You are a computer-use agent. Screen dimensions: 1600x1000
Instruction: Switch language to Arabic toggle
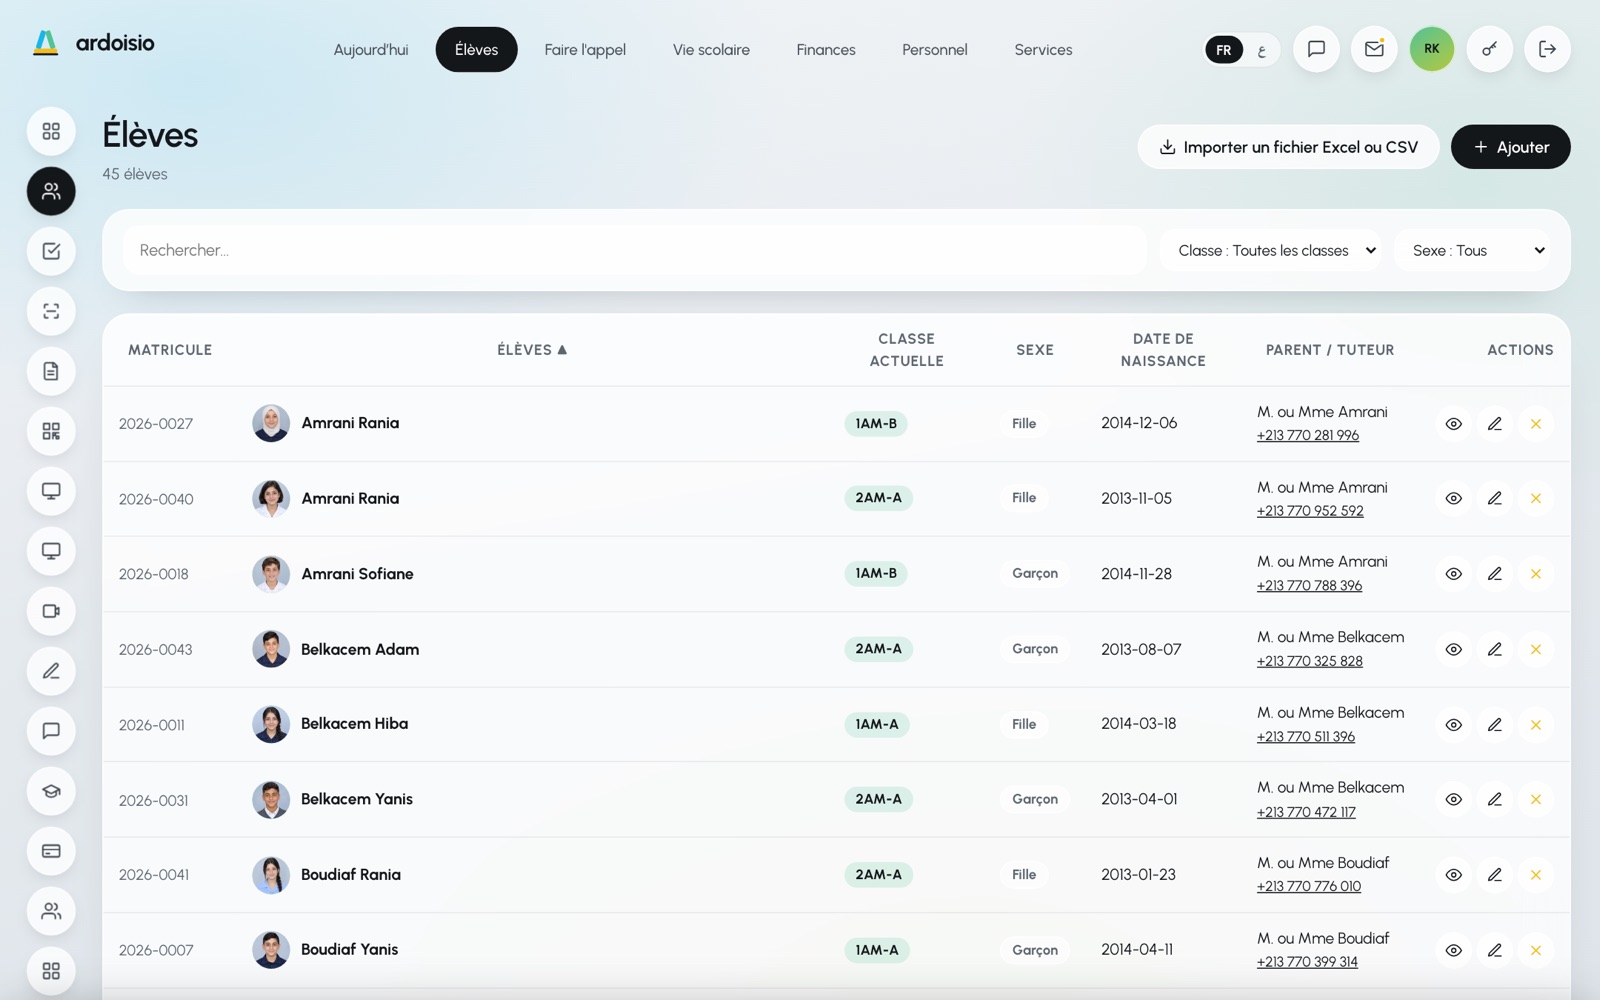click(1262, 50)
